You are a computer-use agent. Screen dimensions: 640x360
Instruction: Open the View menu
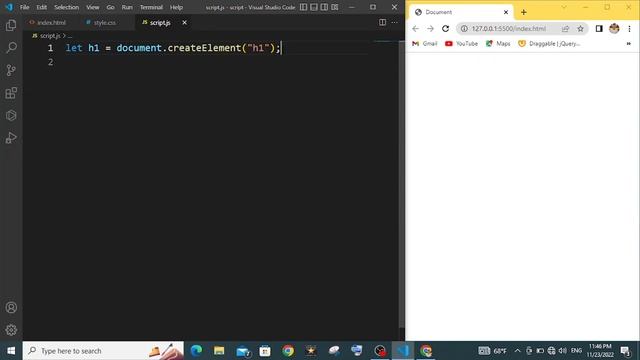click(x=93, y=7)
